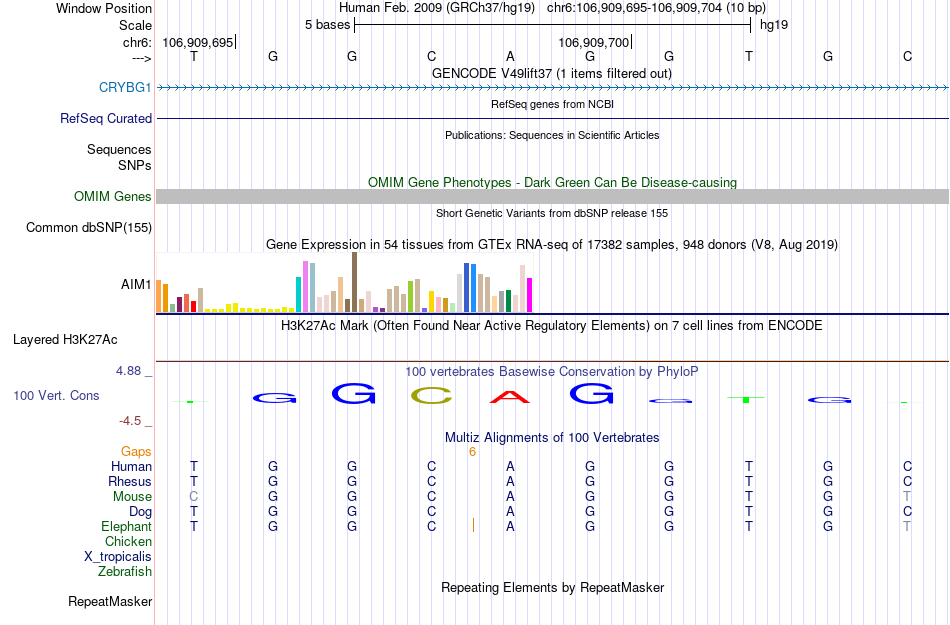
Task: Click the turquoise bar in GTEx expression chart
Action: click(x=298, y=294)
